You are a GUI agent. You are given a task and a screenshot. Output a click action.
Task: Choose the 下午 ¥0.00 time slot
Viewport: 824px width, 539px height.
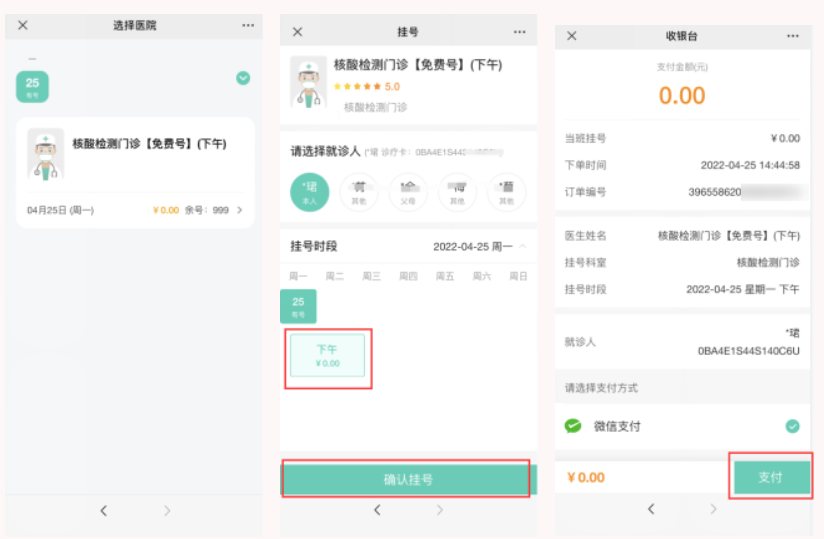pyautogui.click(x=328, y=356)
